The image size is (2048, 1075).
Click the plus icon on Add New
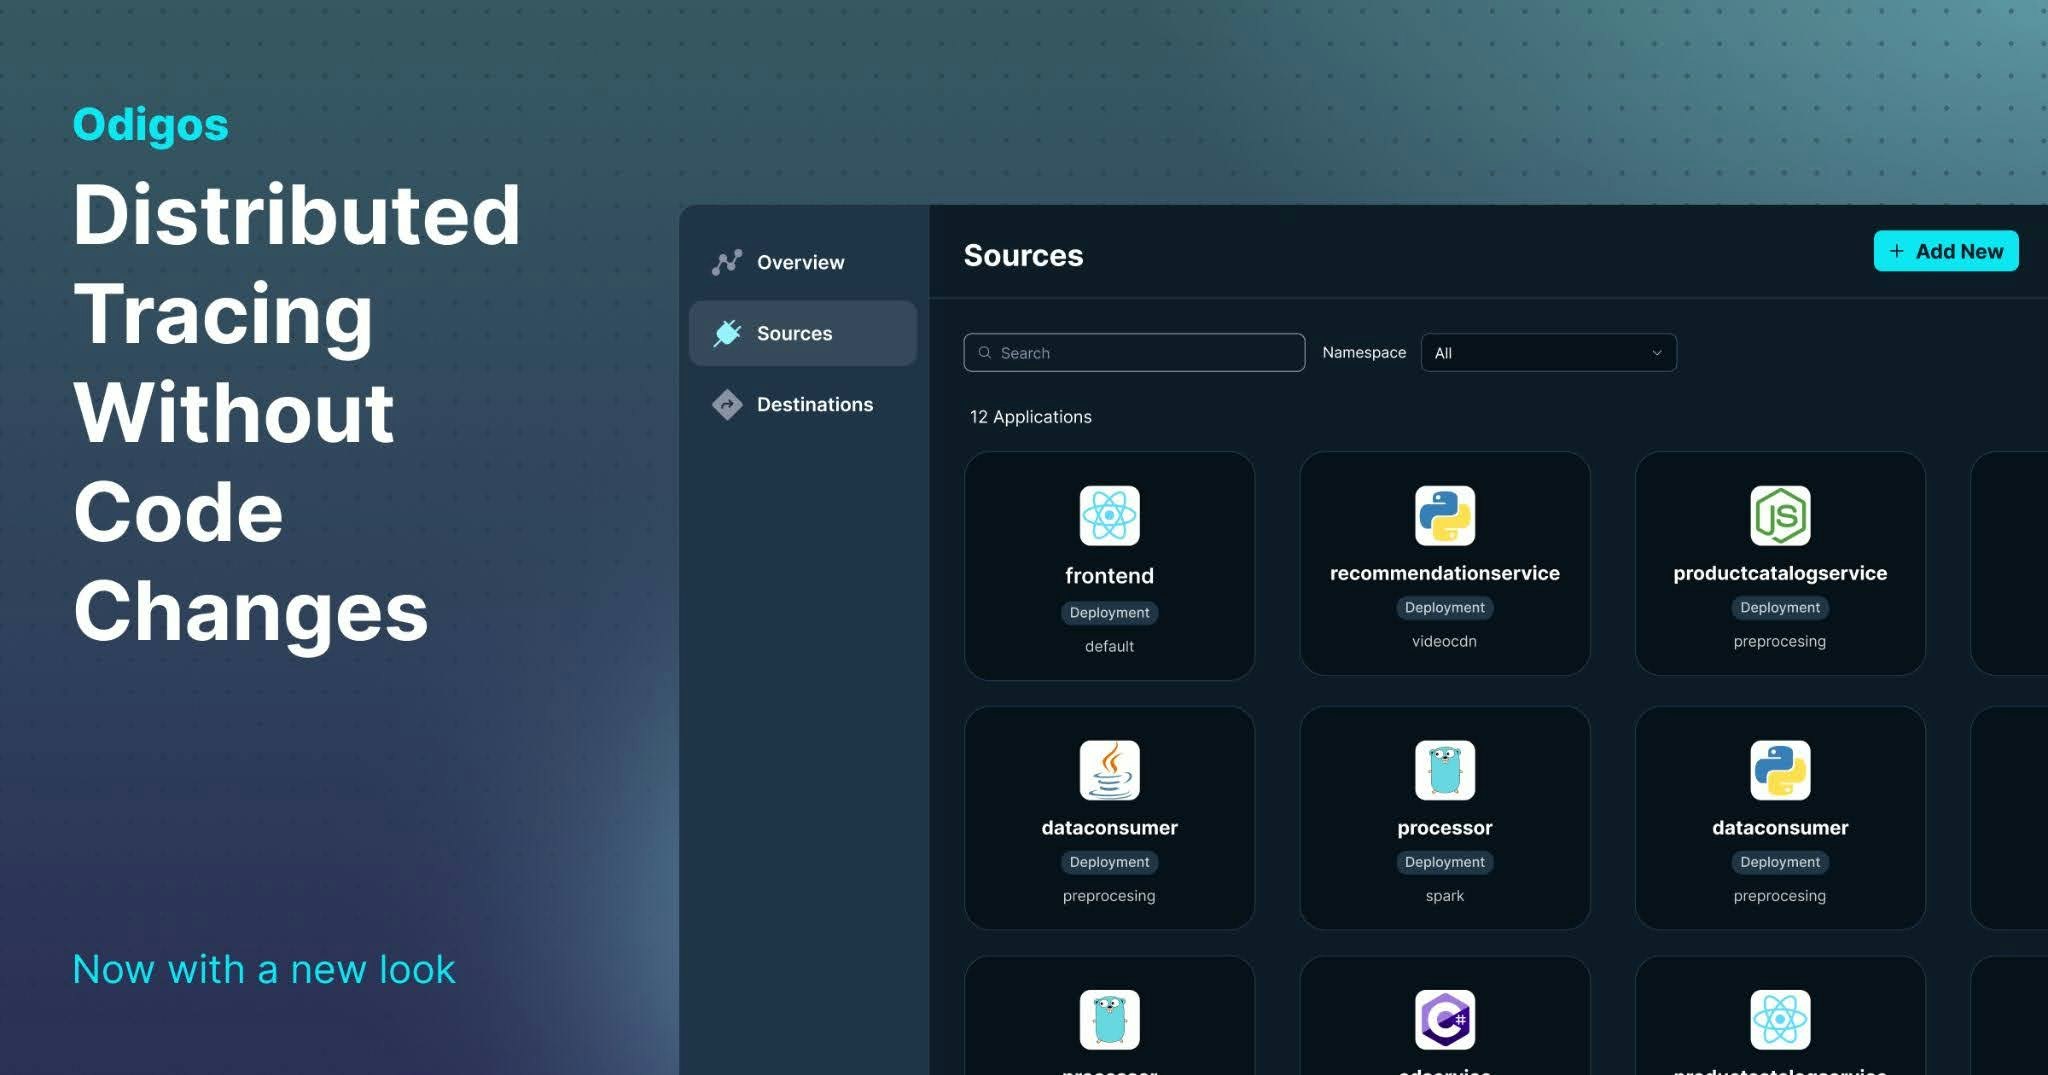pos(1896,251)
